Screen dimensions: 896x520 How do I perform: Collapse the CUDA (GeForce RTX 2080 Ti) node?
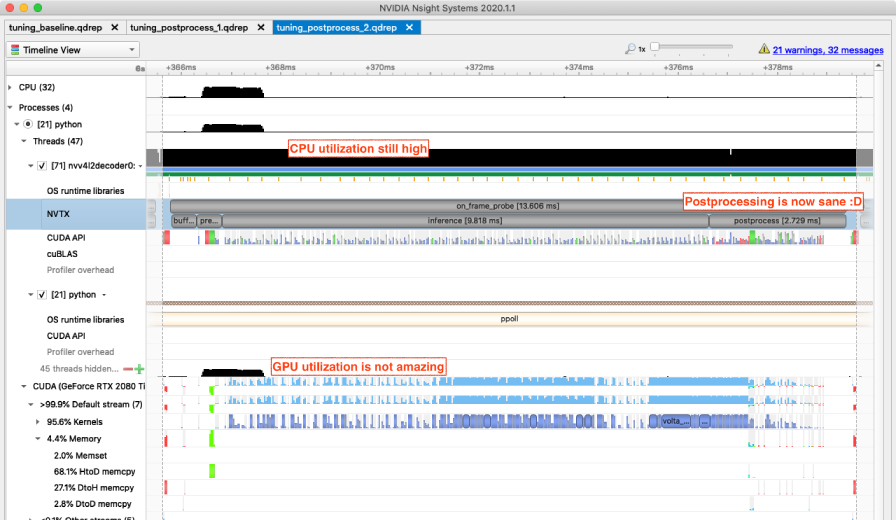(23, 386)
